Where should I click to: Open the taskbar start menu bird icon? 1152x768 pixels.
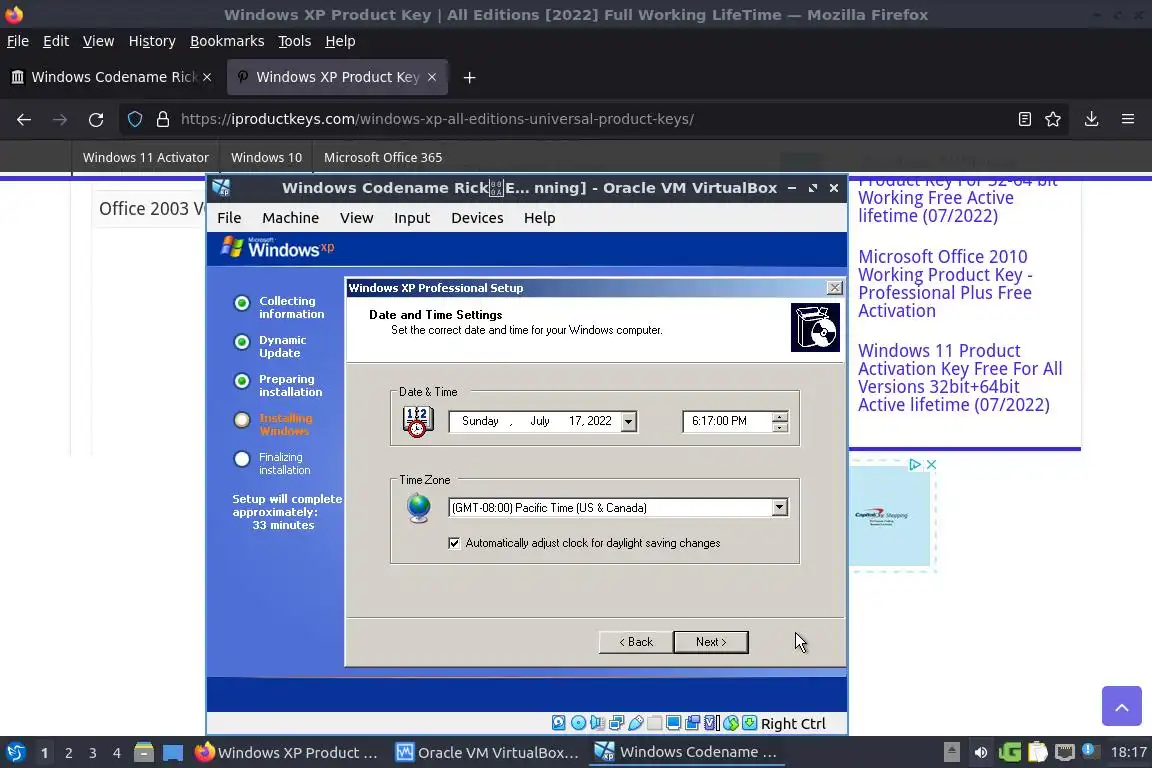[x=15, y=752]
